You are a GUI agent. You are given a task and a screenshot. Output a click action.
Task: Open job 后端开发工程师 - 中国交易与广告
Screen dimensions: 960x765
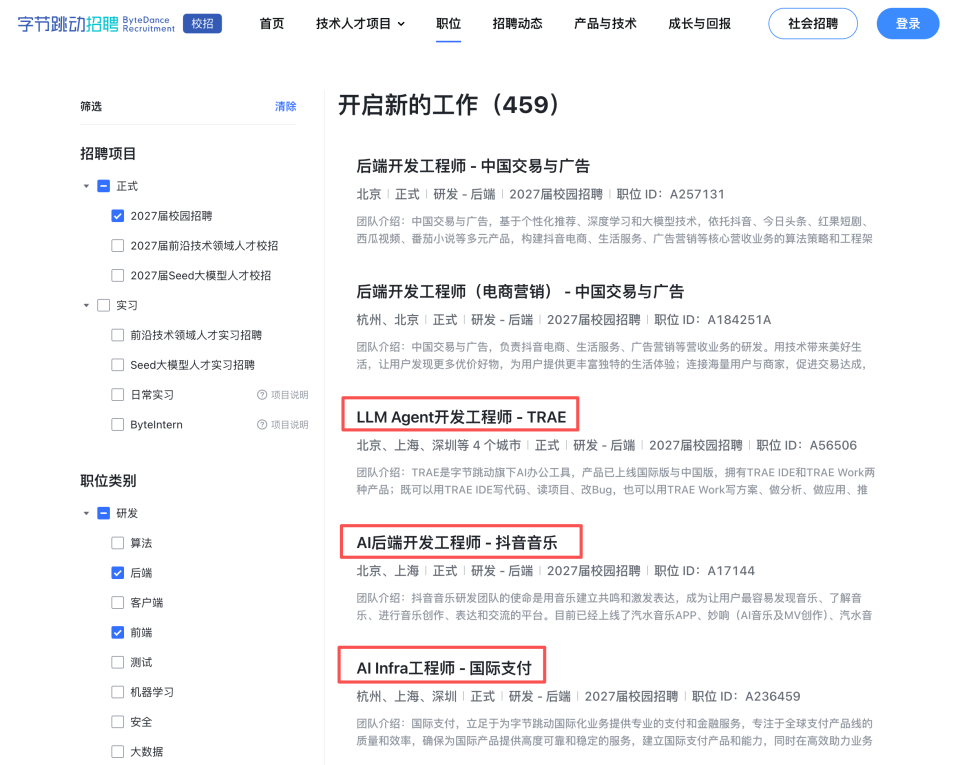pyautogui.click(x=473, y=166)
